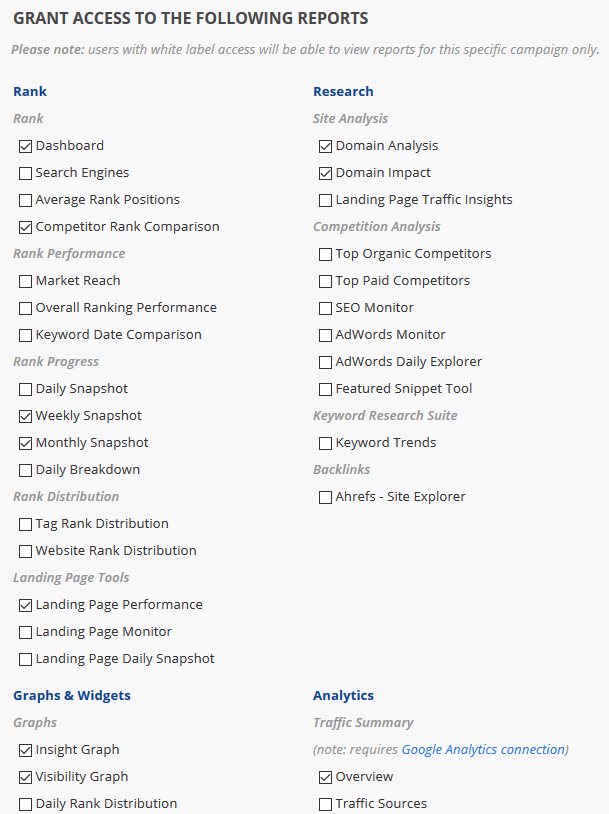This screenshot has width=609, height=814.
Task: Check Keyword Date Comparison option
Action: coord(26,335)
